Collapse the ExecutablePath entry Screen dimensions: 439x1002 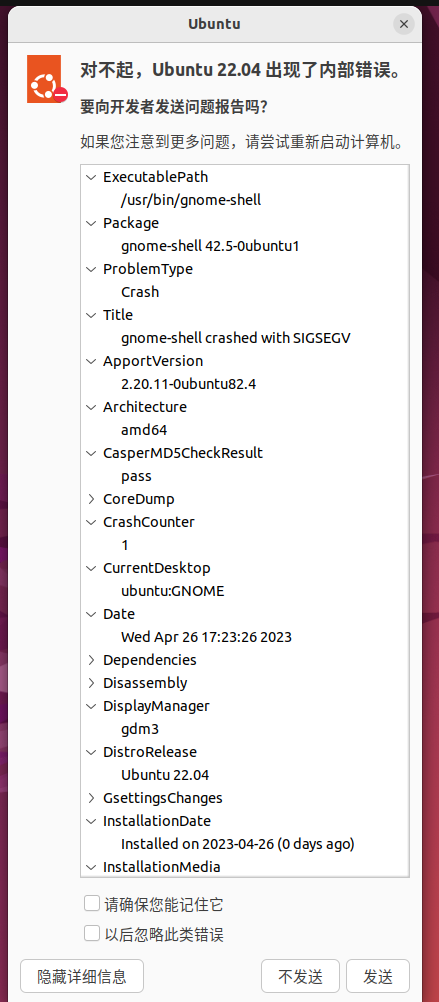(91, 177)
